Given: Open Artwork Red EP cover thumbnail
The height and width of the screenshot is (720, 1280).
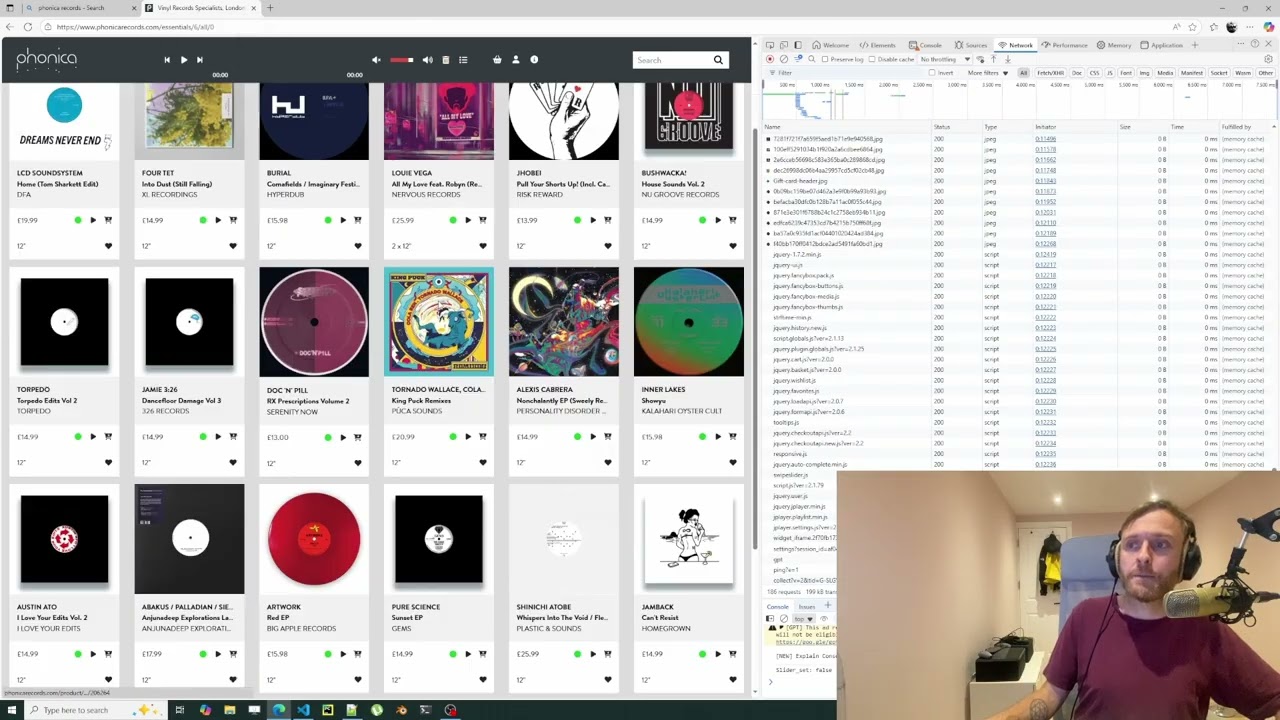Looking at the screenshot, I should 314,539.
